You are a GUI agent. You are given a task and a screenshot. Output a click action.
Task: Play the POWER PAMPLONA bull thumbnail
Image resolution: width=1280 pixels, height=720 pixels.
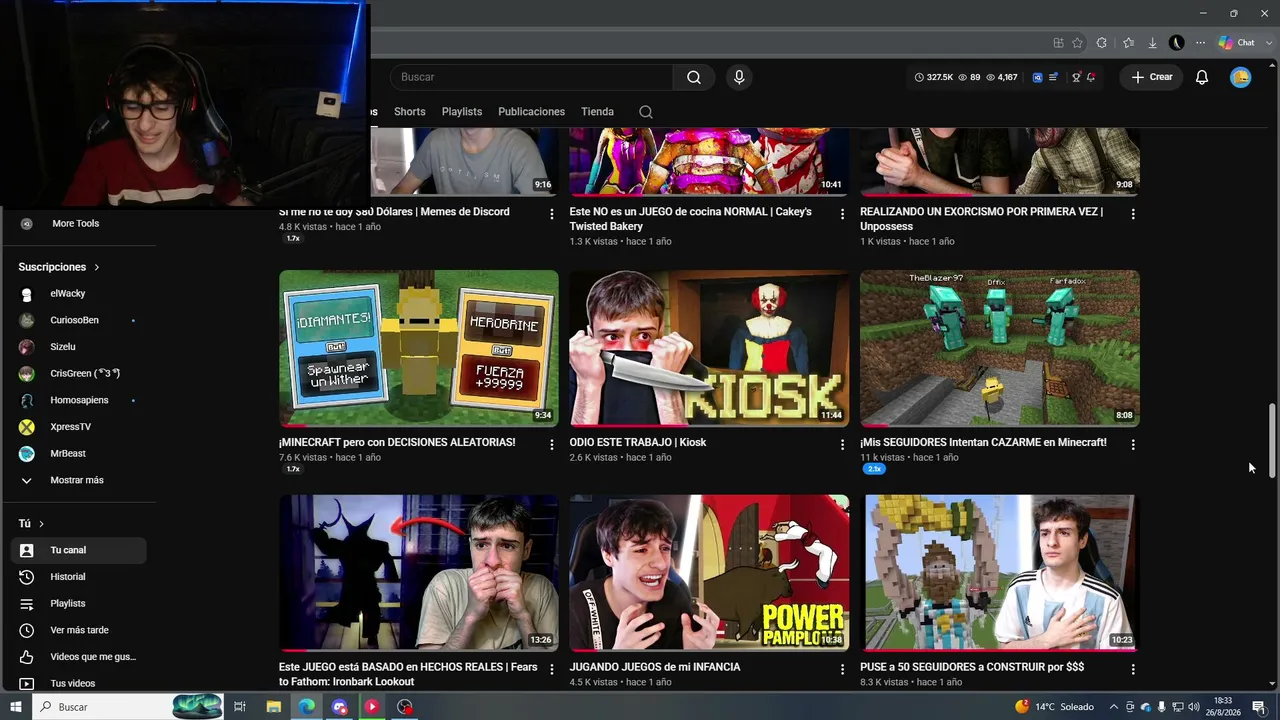(709, 573)
